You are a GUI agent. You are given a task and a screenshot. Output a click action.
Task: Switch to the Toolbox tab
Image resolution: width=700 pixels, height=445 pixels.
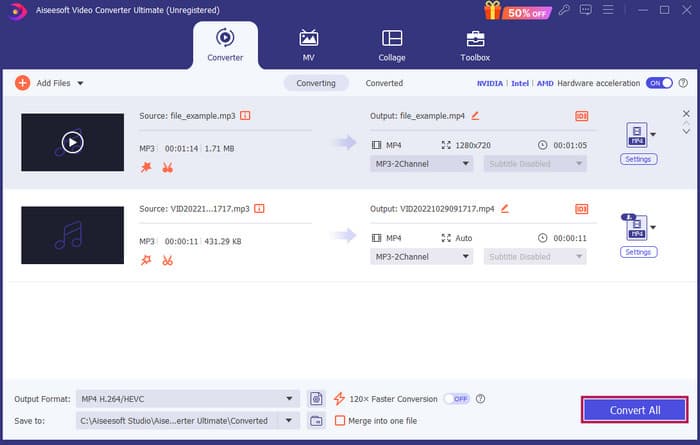point(476,45)
